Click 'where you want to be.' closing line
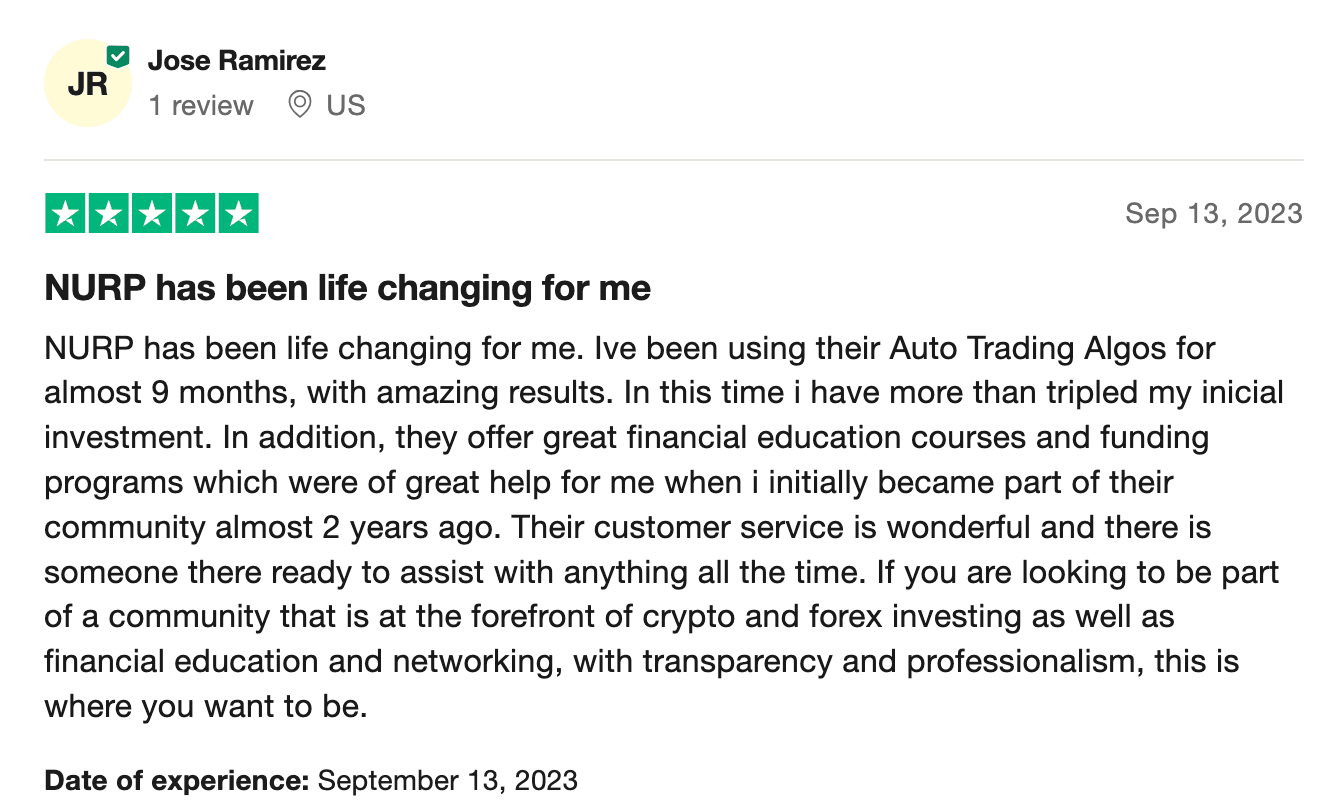 tap(206, 706)
